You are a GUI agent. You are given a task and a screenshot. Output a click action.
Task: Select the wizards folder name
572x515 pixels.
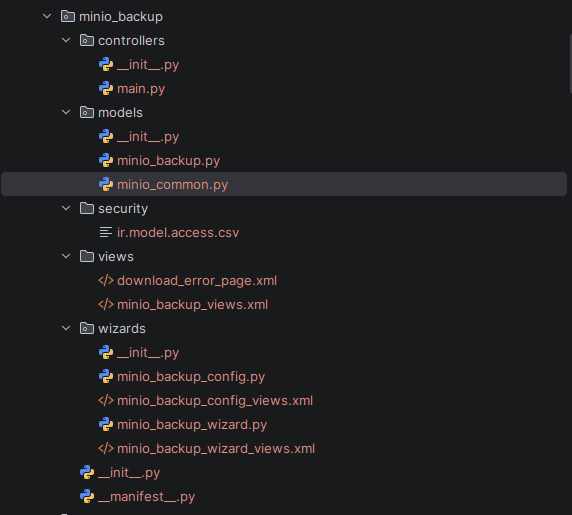tap(122, 328)
